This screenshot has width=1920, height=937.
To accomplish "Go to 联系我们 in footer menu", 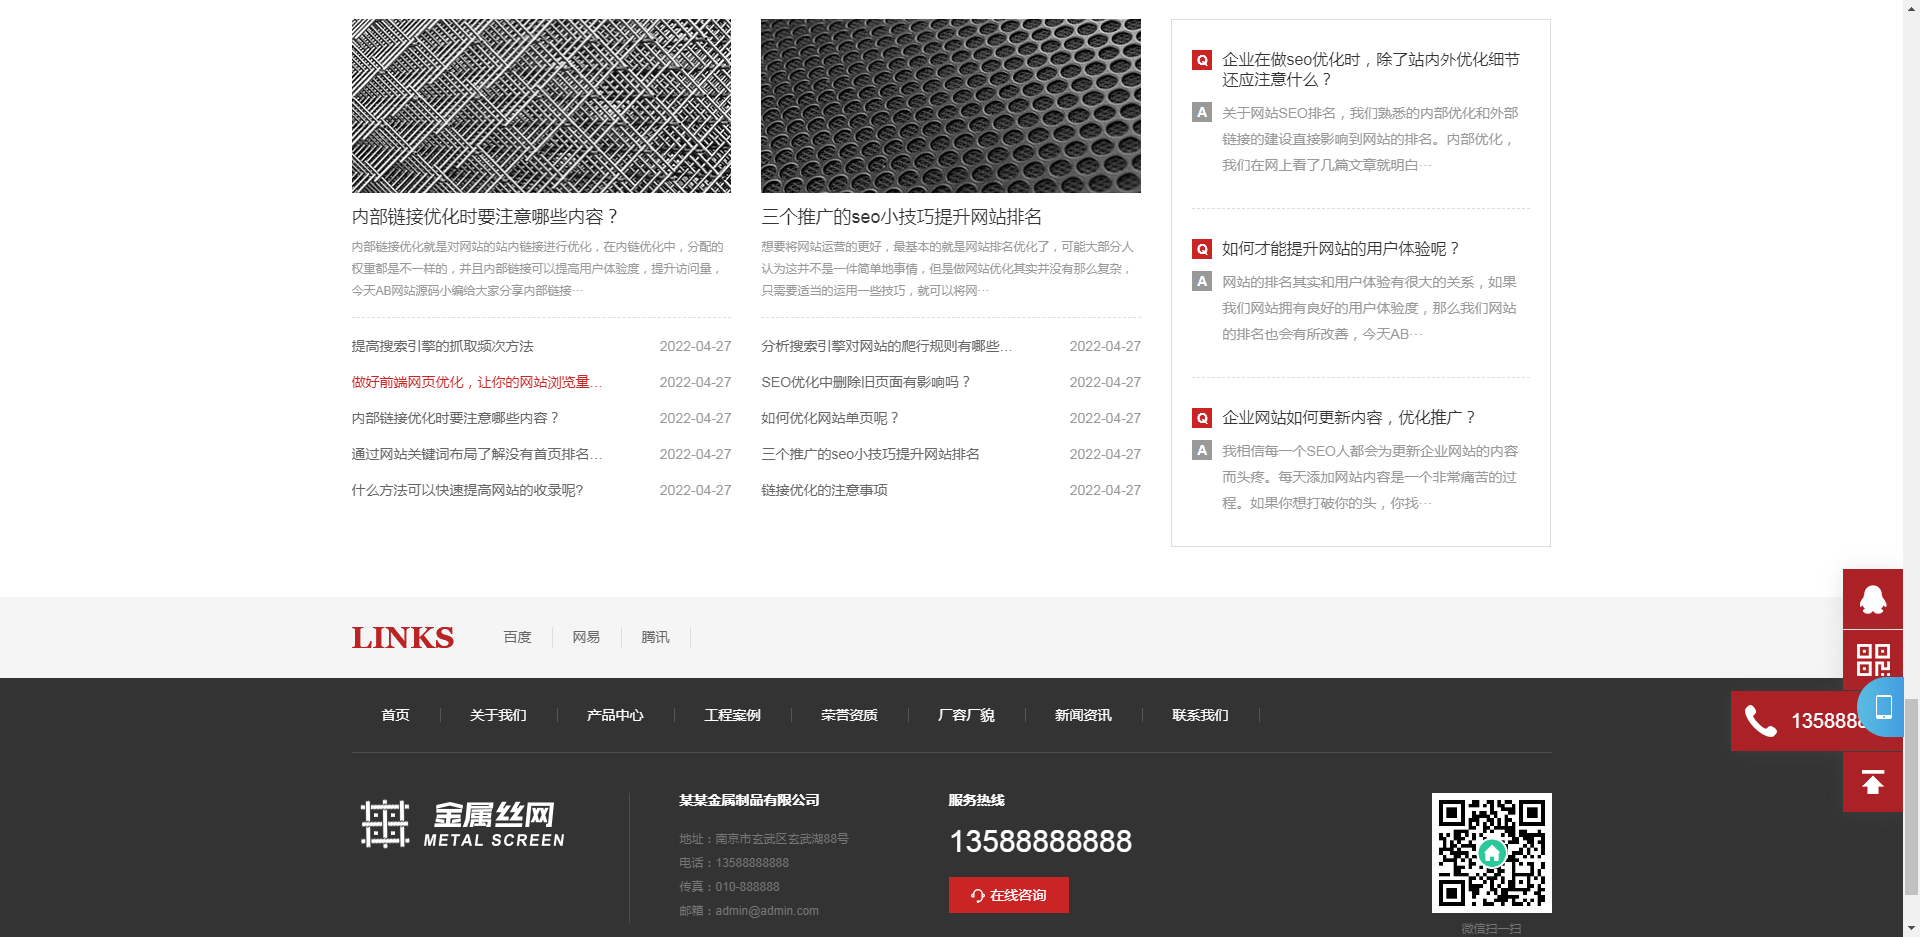I will coord(1200,715).
